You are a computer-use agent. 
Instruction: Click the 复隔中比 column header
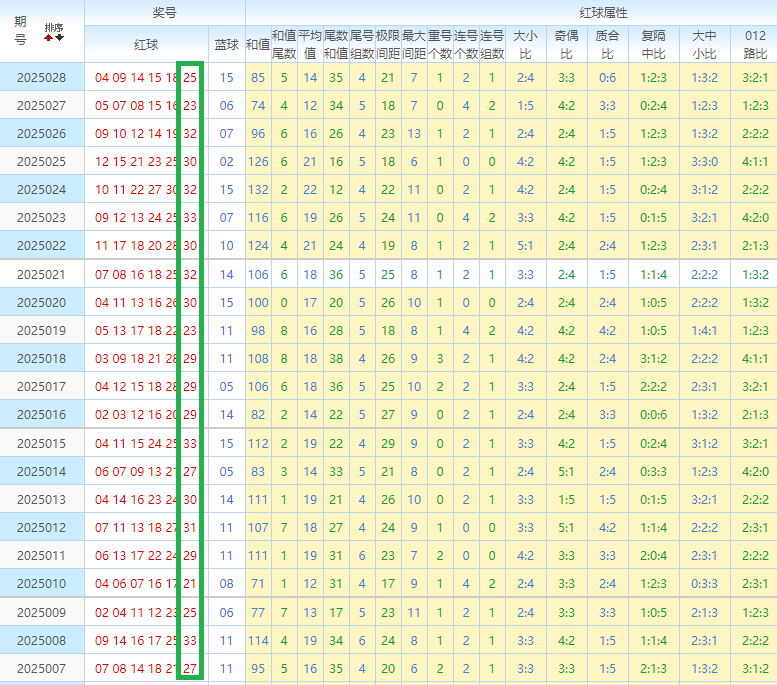[653, 45]
